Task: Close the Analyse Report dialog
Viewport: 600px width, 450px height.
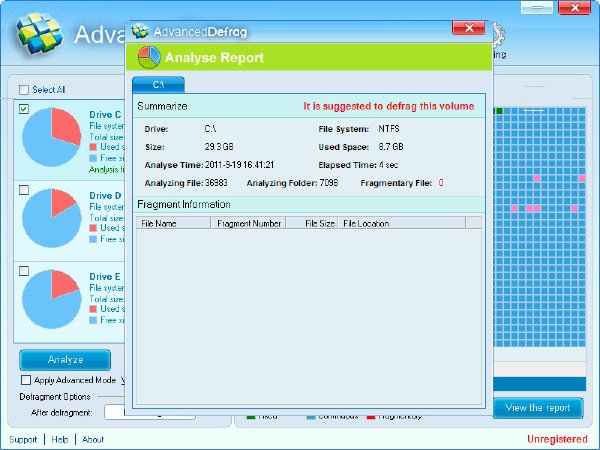Action: 469,28
